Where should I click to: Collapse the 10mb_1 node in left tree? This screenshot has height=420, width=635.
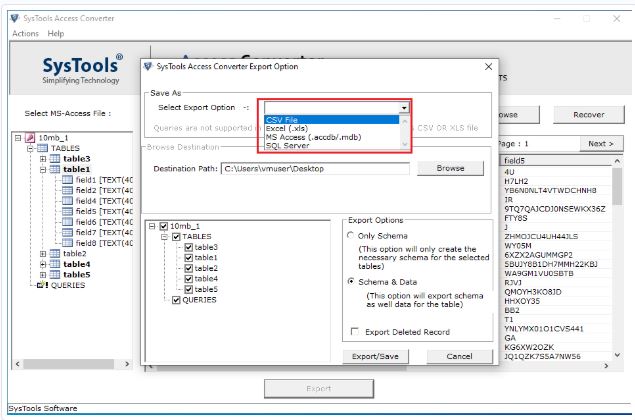click(x=17, y=138)
